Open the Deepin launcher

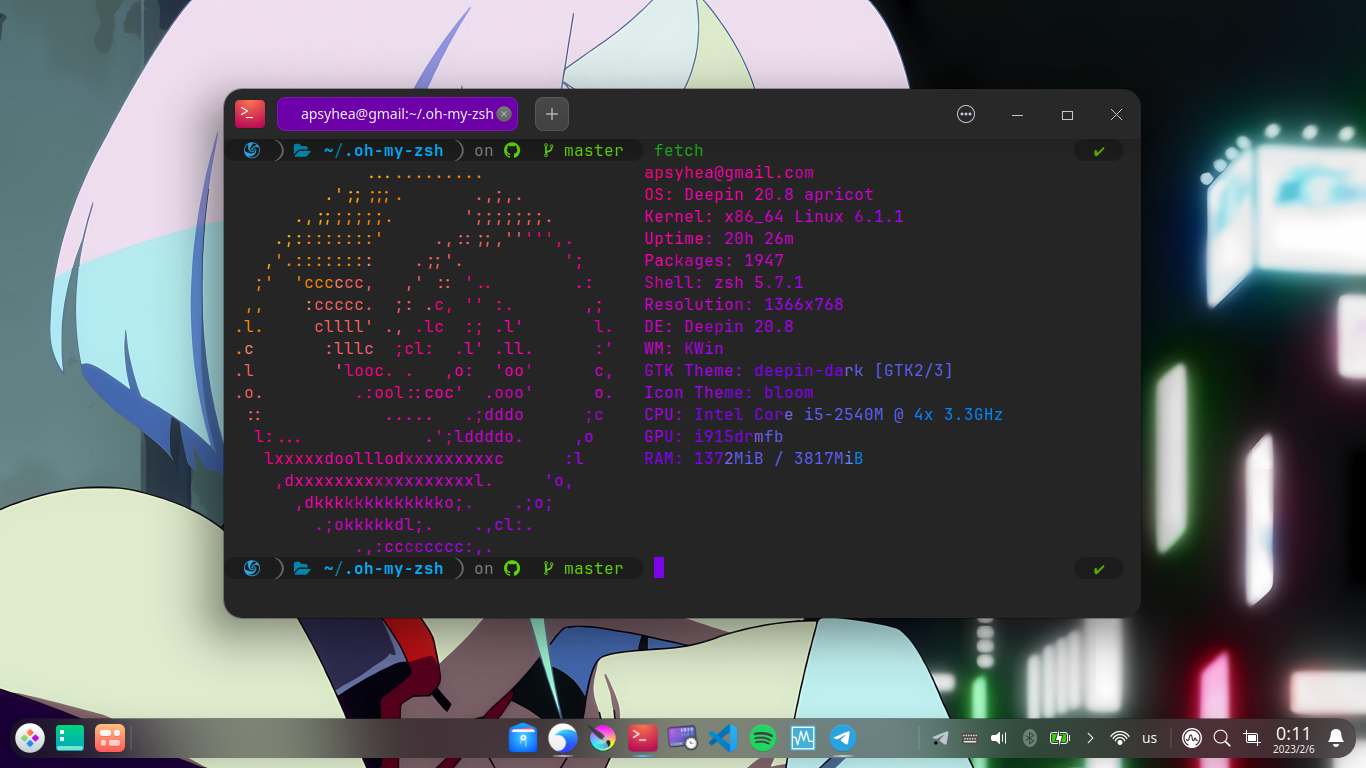(30, 738)
